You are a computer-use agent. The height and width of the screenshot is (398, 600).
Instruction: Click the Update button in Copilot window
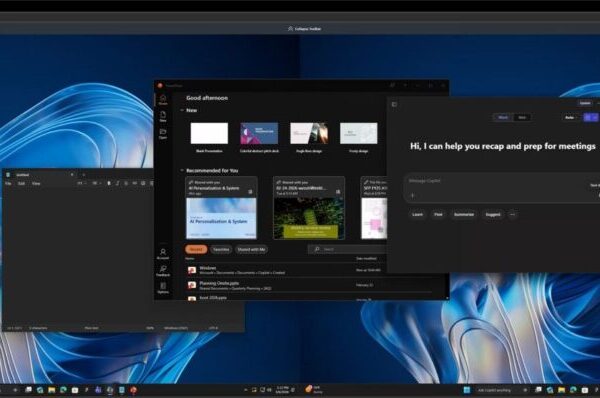[x=585, y=103]
